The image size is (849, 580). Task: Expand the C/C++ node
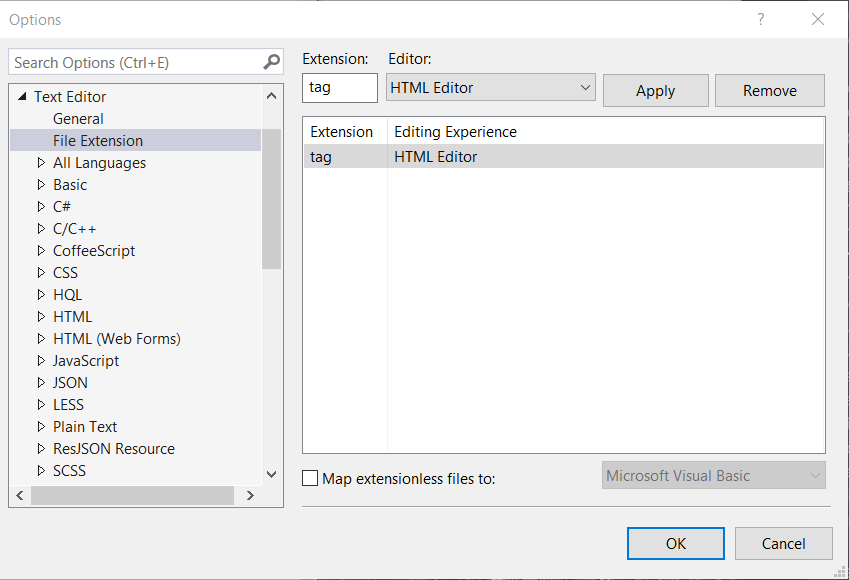point(40,228)
